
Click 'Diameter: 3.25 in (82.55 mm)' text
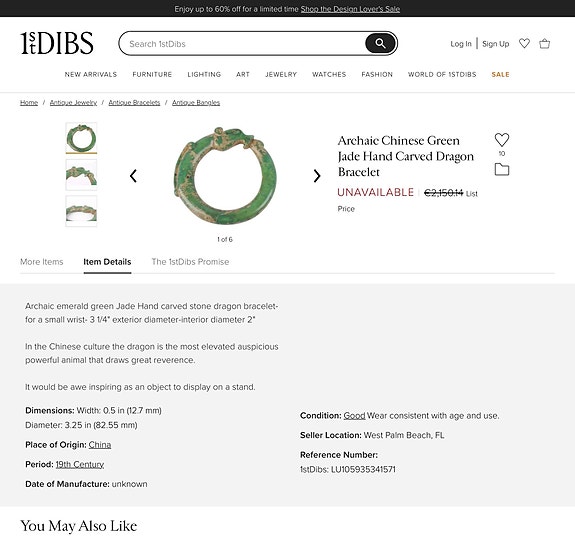[x=81, y=425]
